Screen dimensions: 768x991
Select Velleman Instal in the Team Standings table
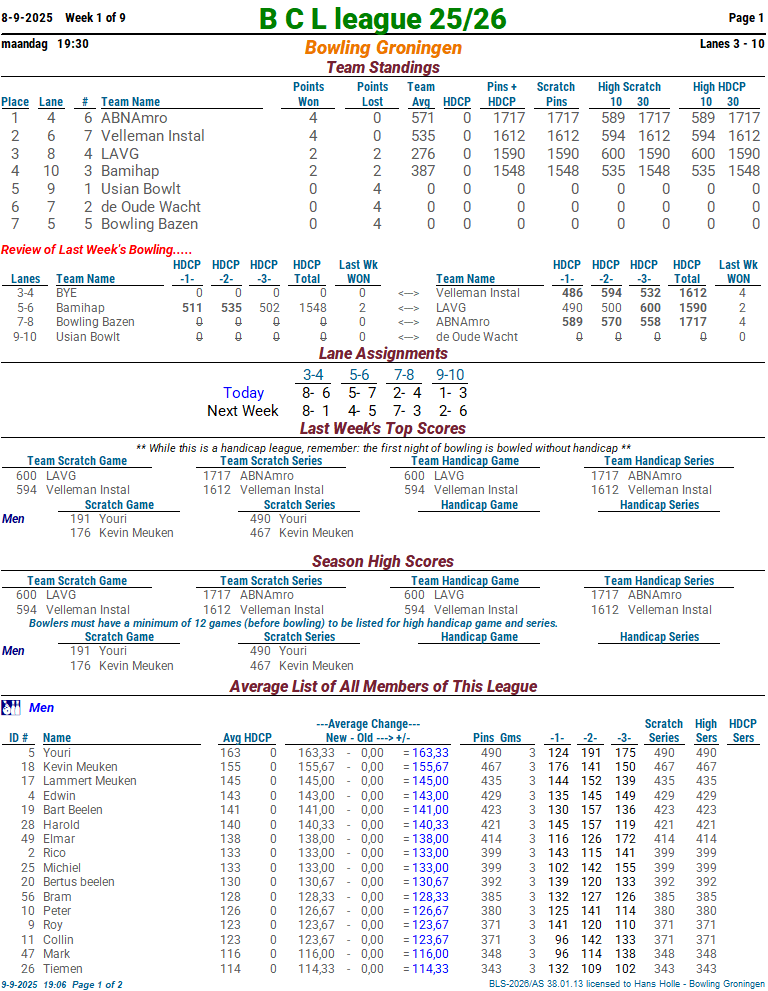tap(153, 136)
